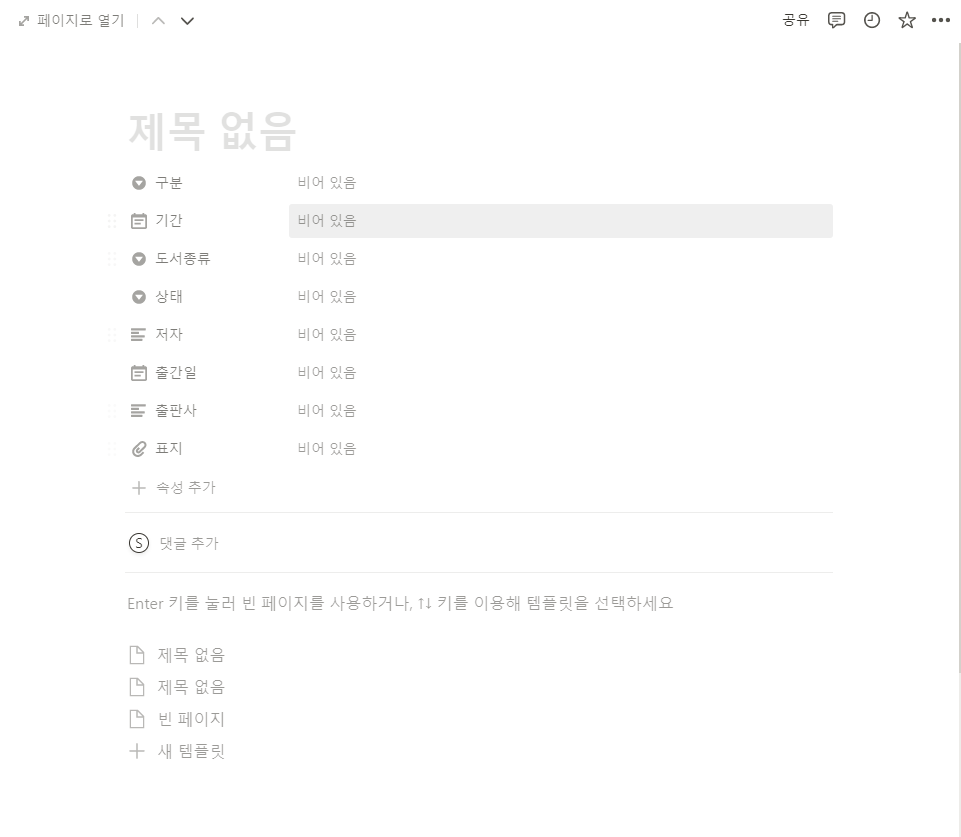The image size is (961, 837).
Task: Click the 출간일 calendar property icon
Action: pos(139,373)
